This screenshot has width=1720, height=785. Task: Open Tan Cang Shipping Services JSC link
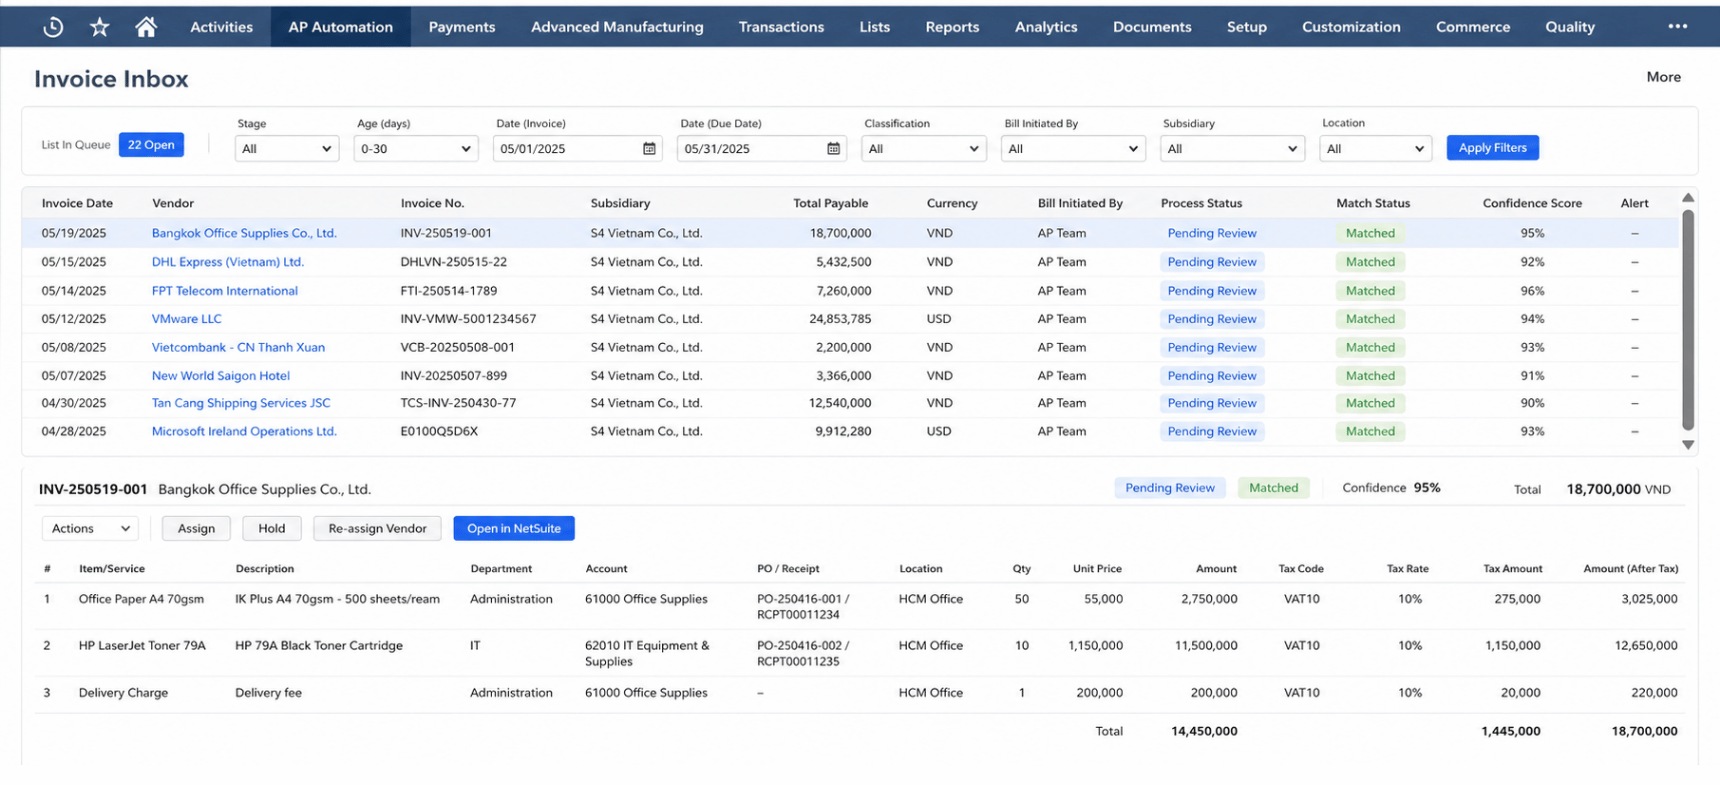pos(241,403)
